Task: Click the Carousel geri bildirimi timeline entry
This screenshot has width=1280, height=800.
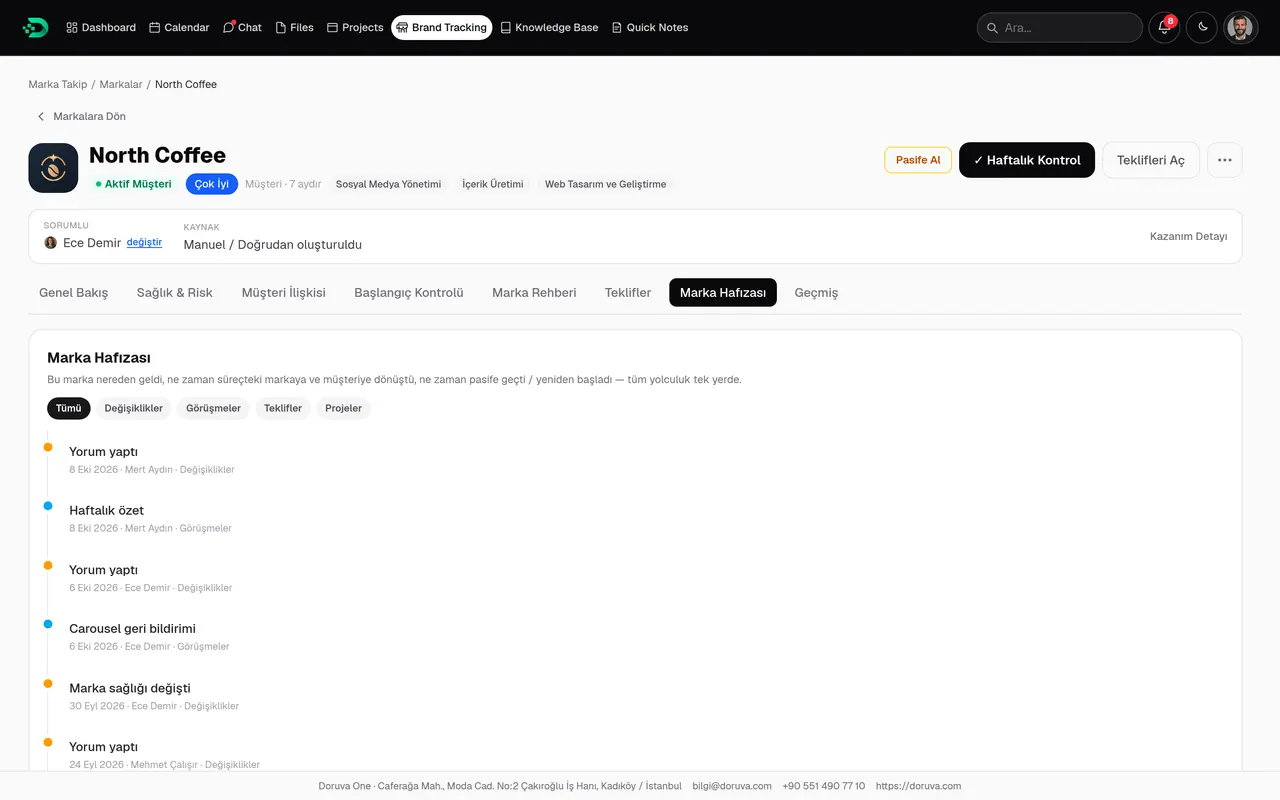Action: point(133,629)
